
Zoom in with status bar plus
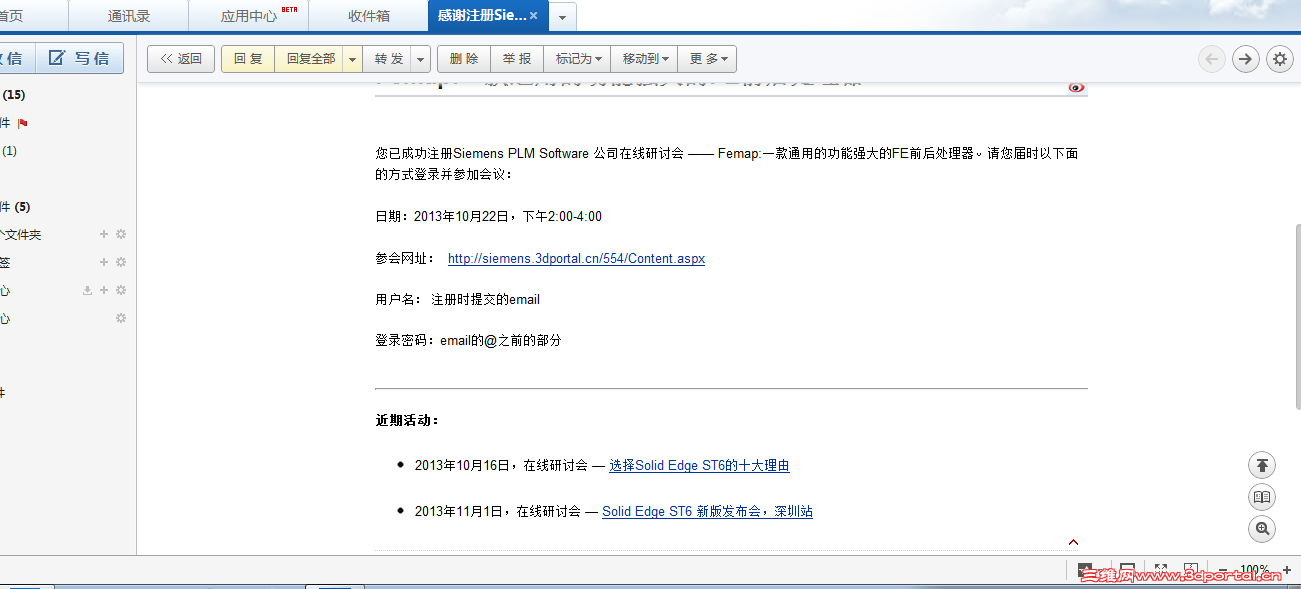click(x=1287, y=570)
